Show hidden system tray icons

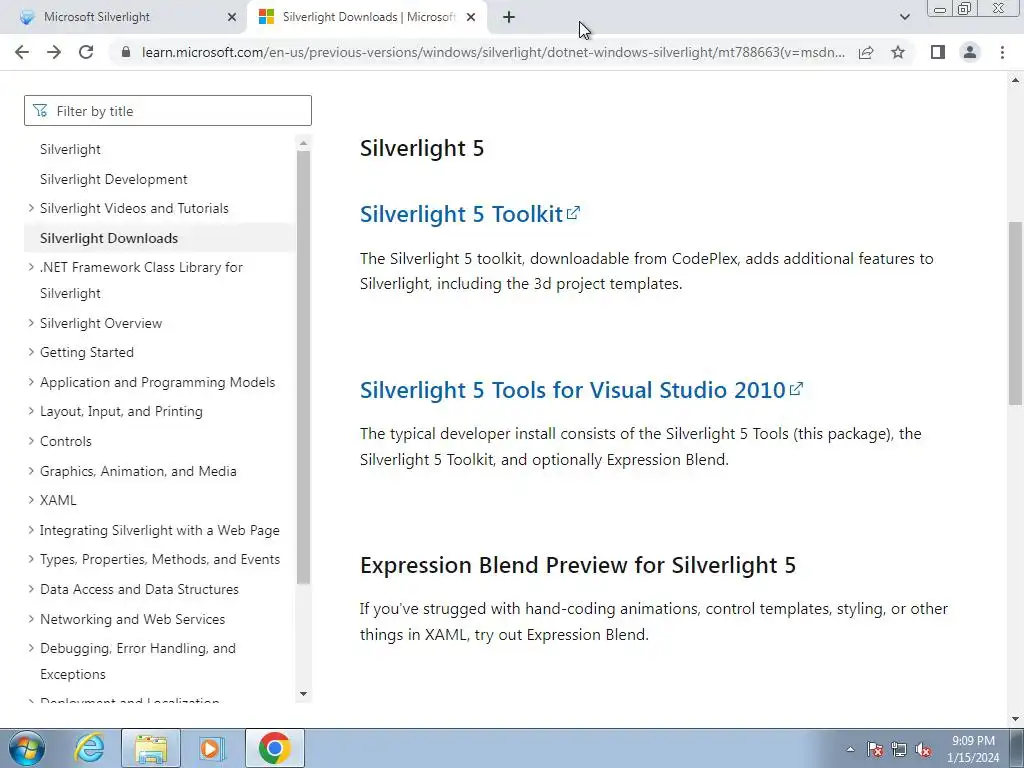[850, 749]
